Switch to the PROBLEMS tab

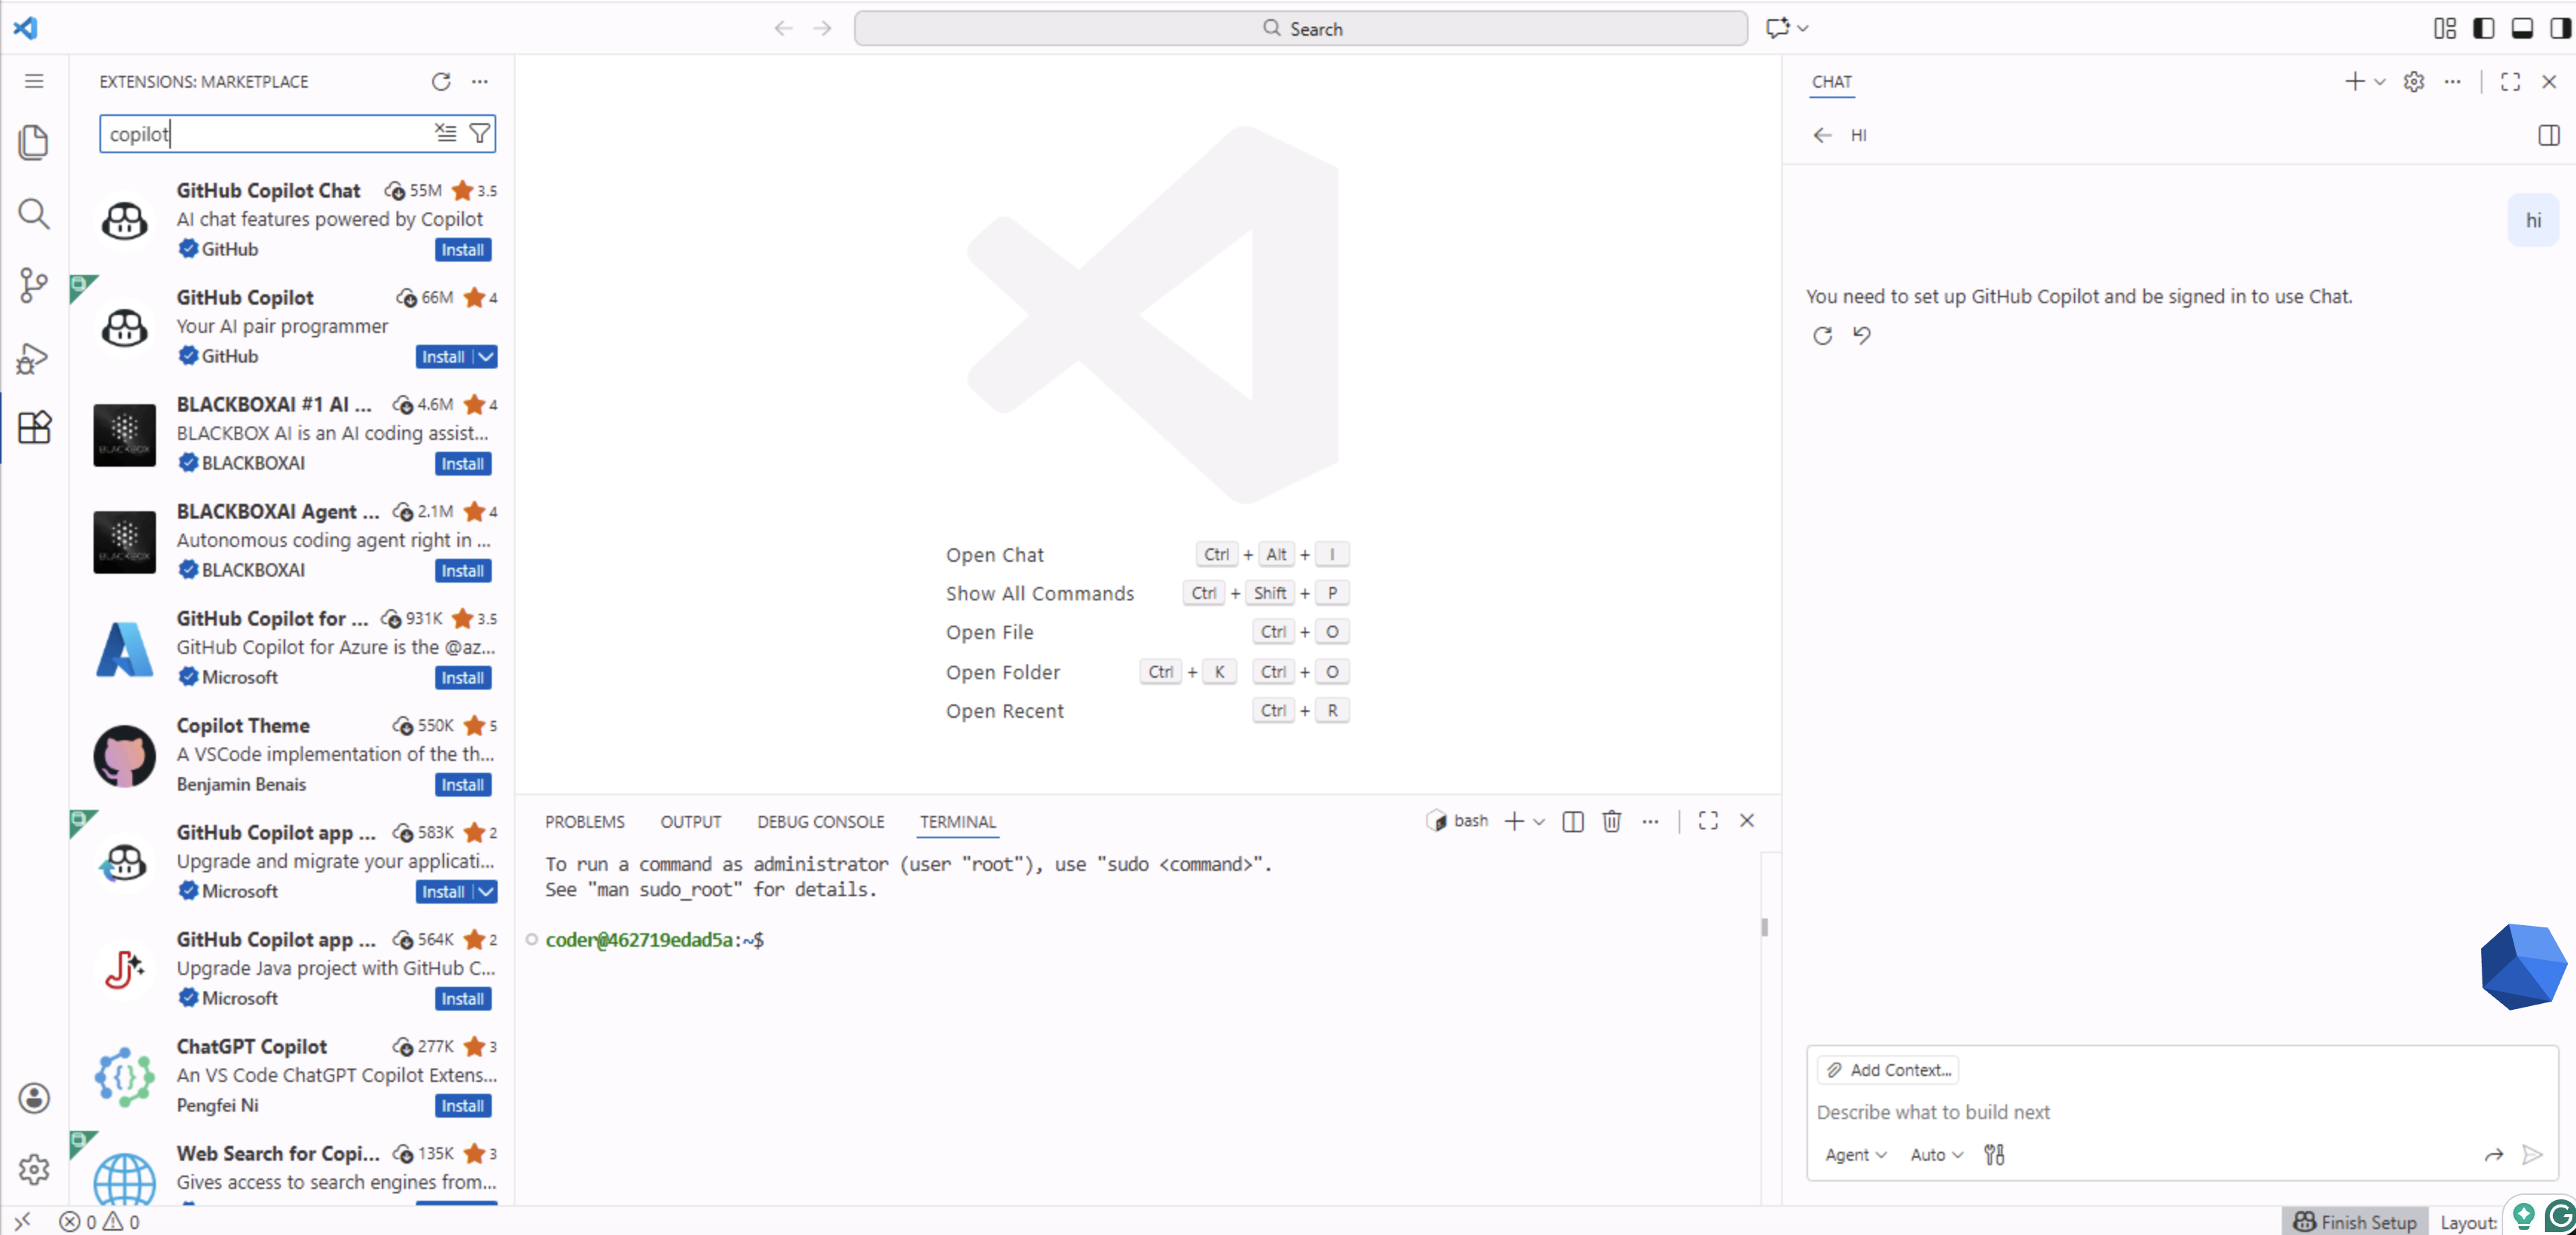[584, 822]
